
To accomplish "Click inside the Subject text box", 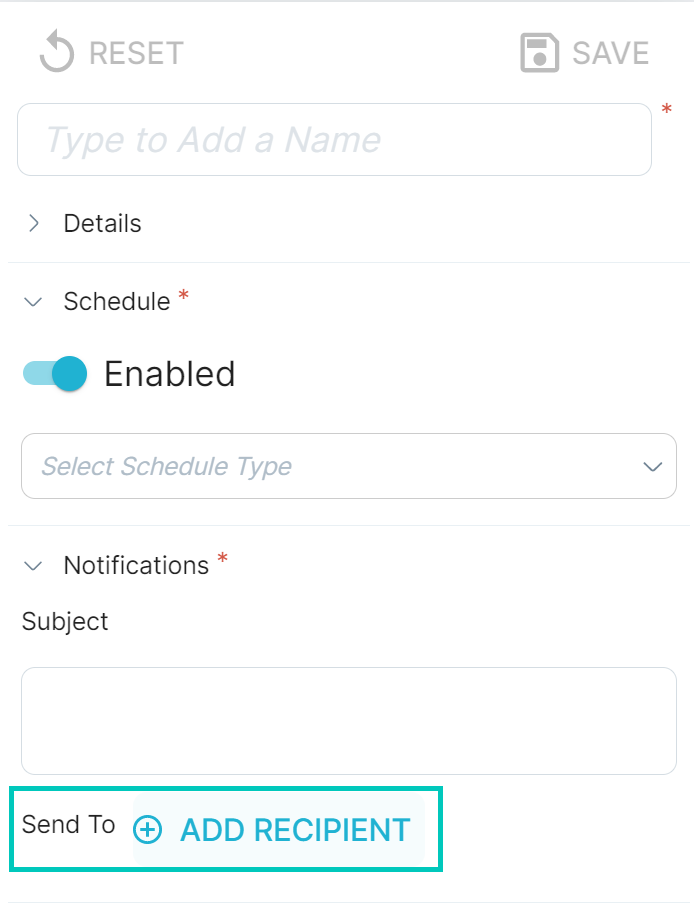I will pos(349,721).
